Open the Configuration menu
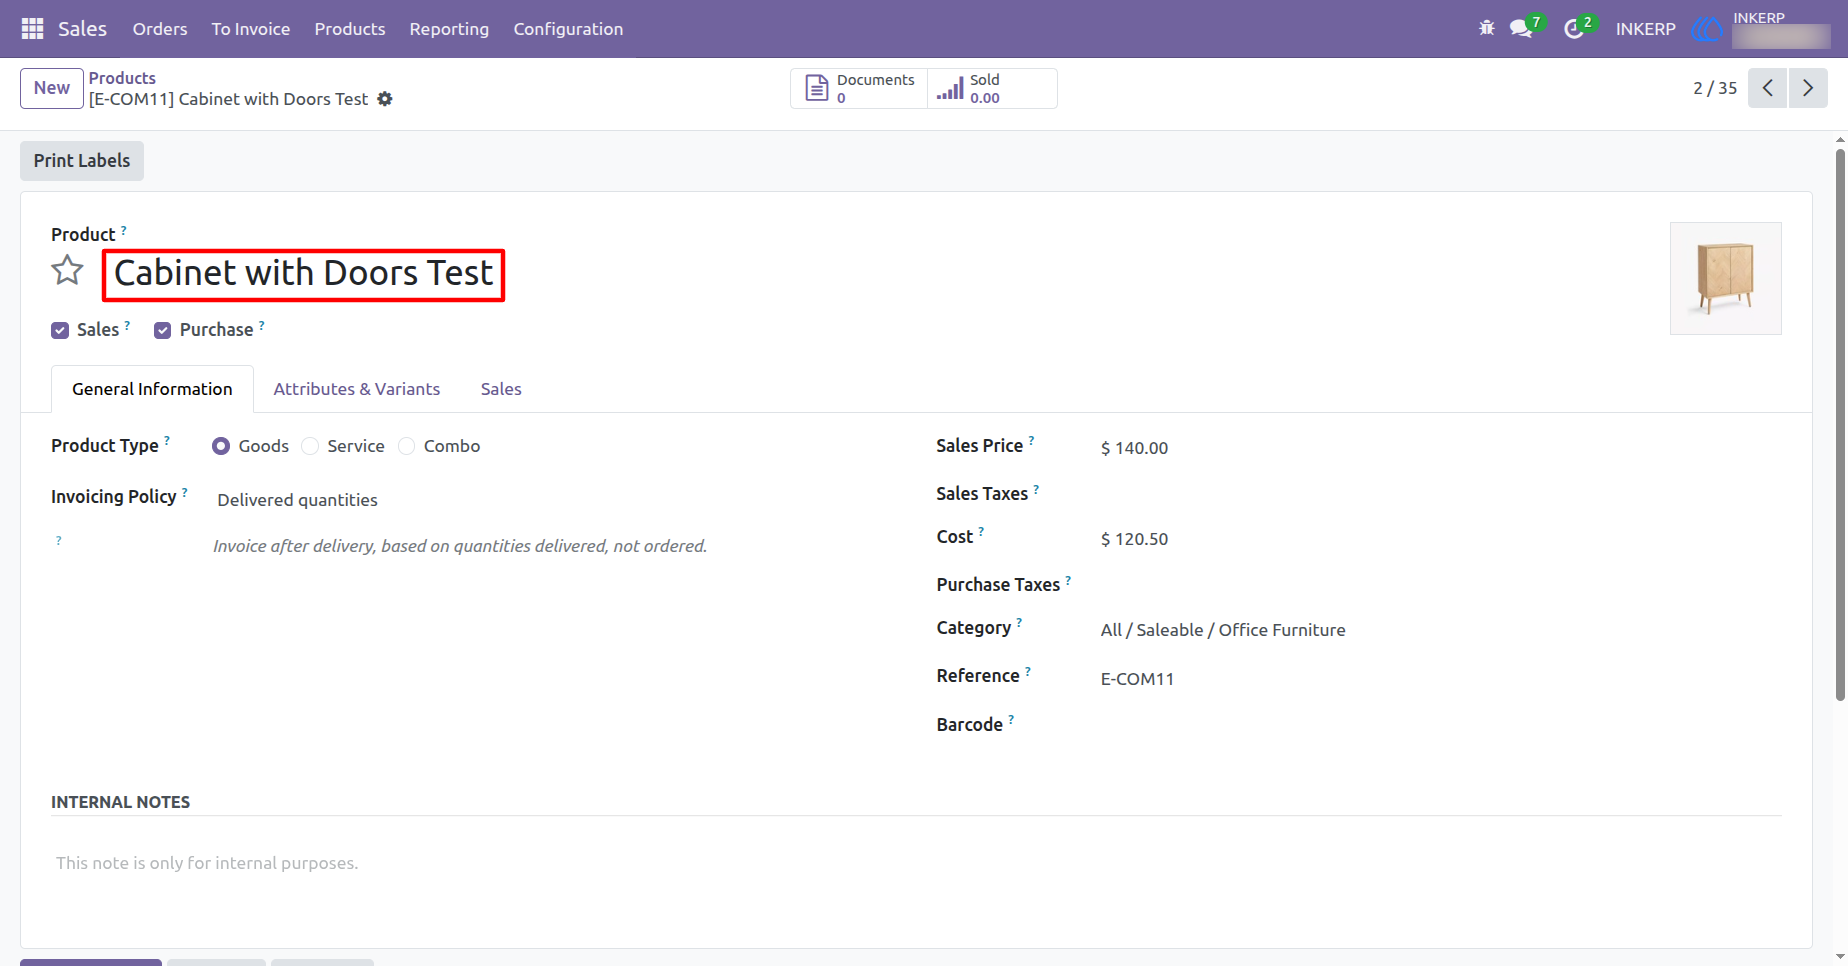The image size is (1848, 966). point(568,29)
